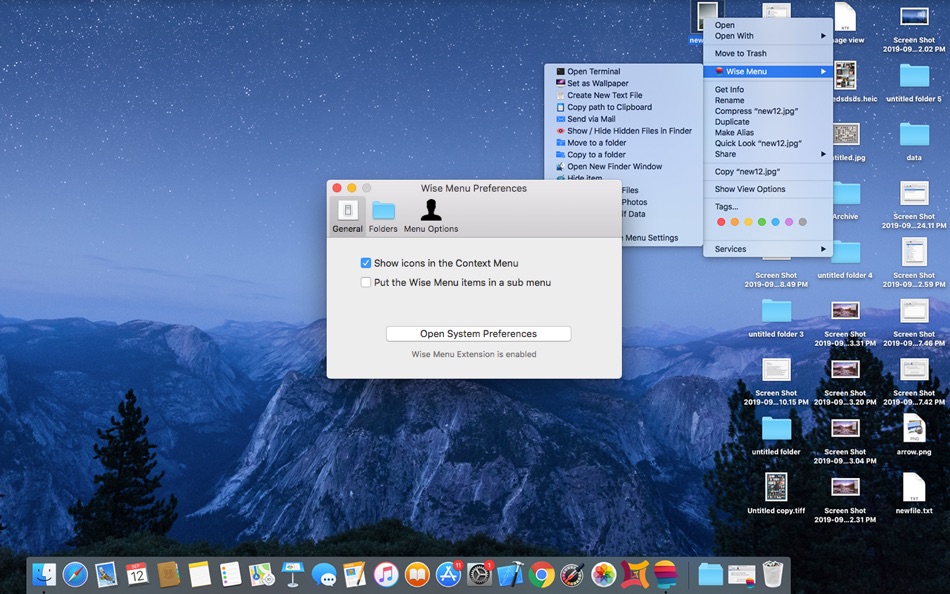Click the Open System Preferences button
The image size is (950, 594).
coord(479,334)
